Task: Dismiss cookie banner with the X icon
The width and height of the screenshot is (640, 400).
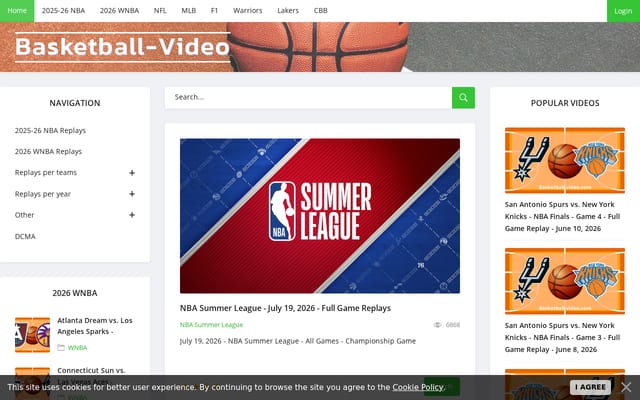Action: point(626,387)
